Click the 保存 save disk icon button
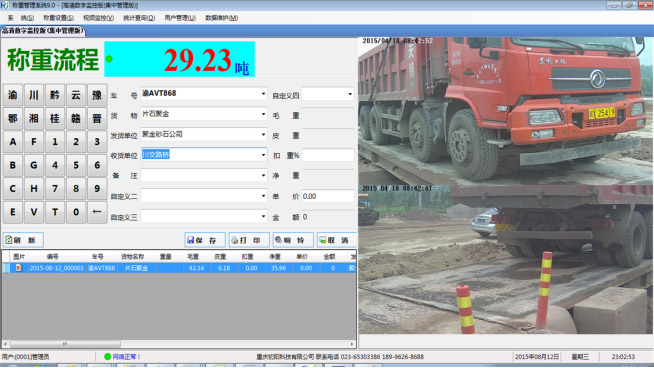Viewport: 654px width, 368px height. [x=205, y=240]
